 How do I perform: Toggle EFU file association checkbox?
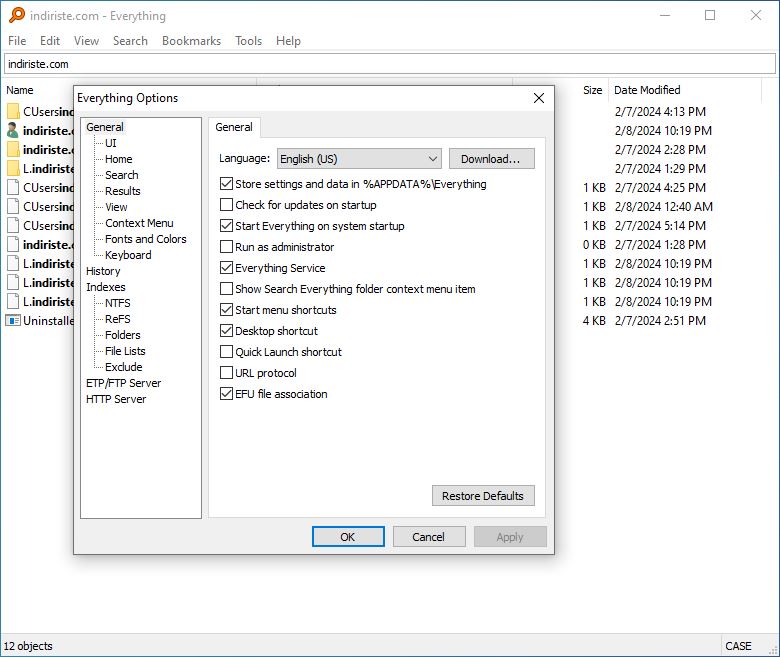pyautogui.click(x=226, y=394)
